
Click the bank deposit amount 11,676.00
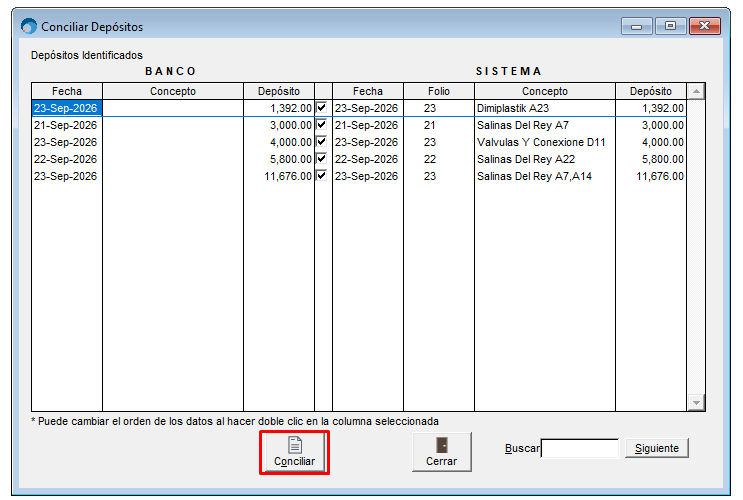tap(279, 176)
